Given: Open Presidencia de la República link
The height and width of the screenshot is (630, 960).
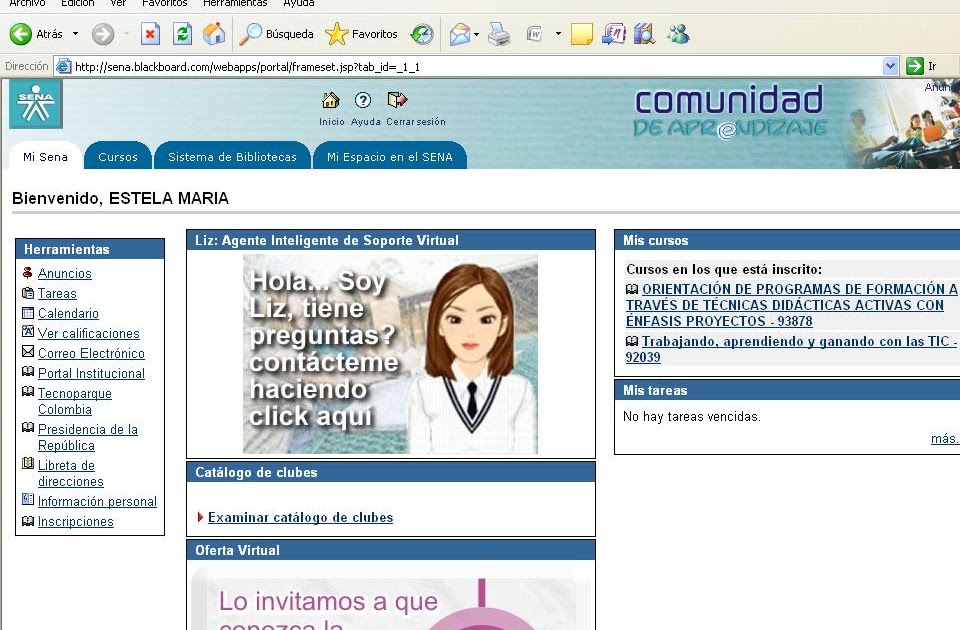Looking at the screenshot, I should point(88,438).
